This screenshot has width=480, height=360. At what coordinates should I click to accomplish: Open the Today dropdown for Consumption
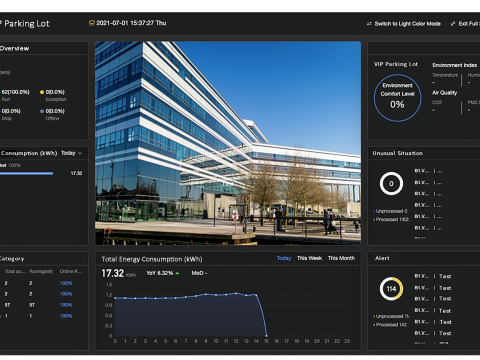pos(71,153)
